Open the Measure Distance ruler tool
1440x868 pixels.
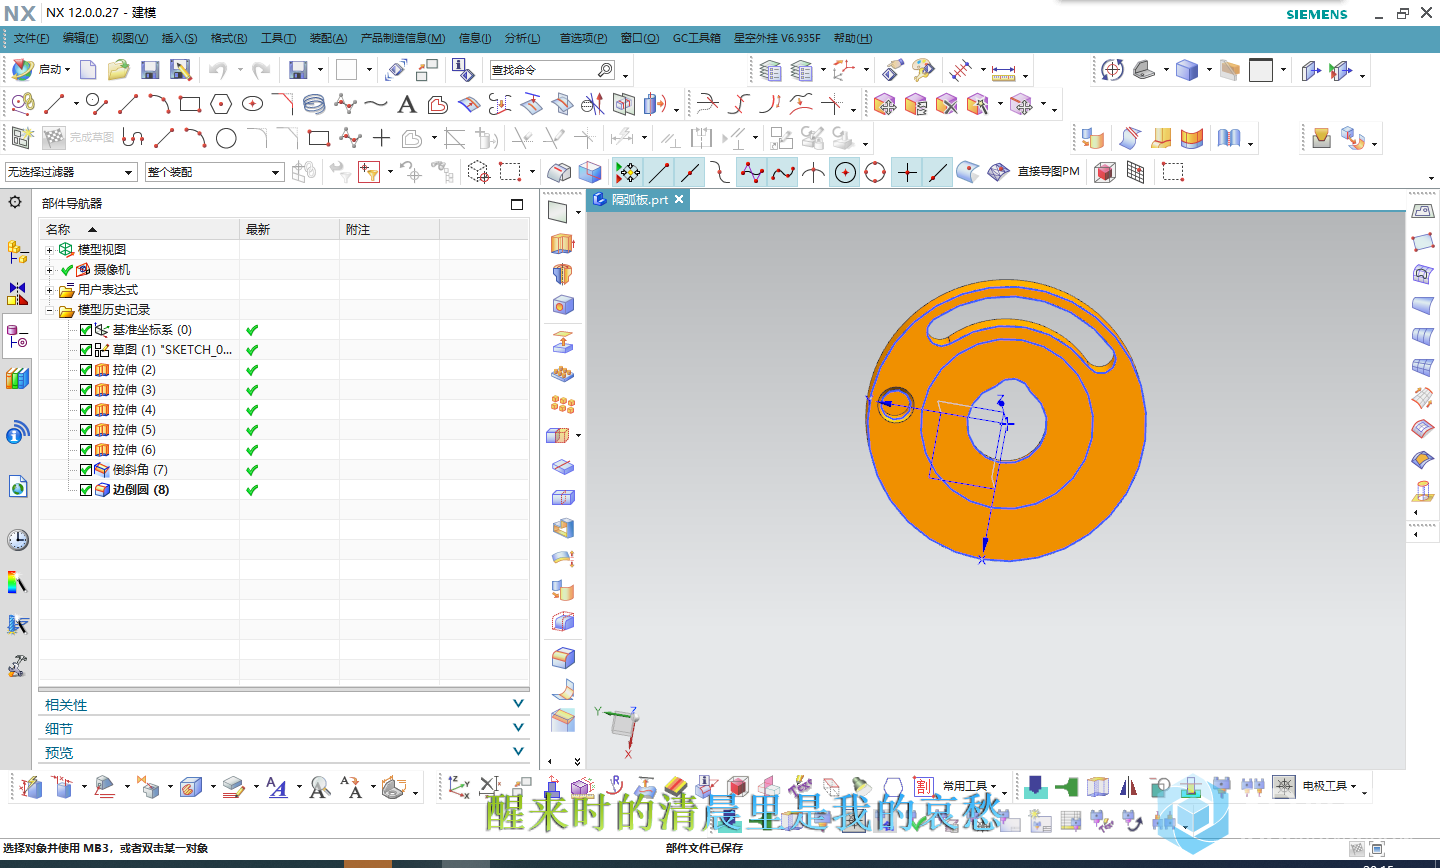(1004, 70)
